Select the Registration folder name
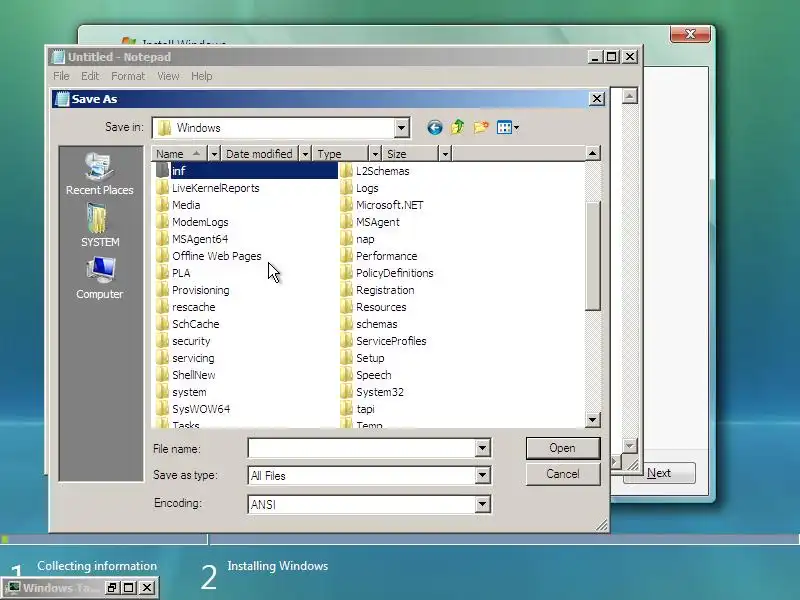800x600 pixels. click(385, 290)
